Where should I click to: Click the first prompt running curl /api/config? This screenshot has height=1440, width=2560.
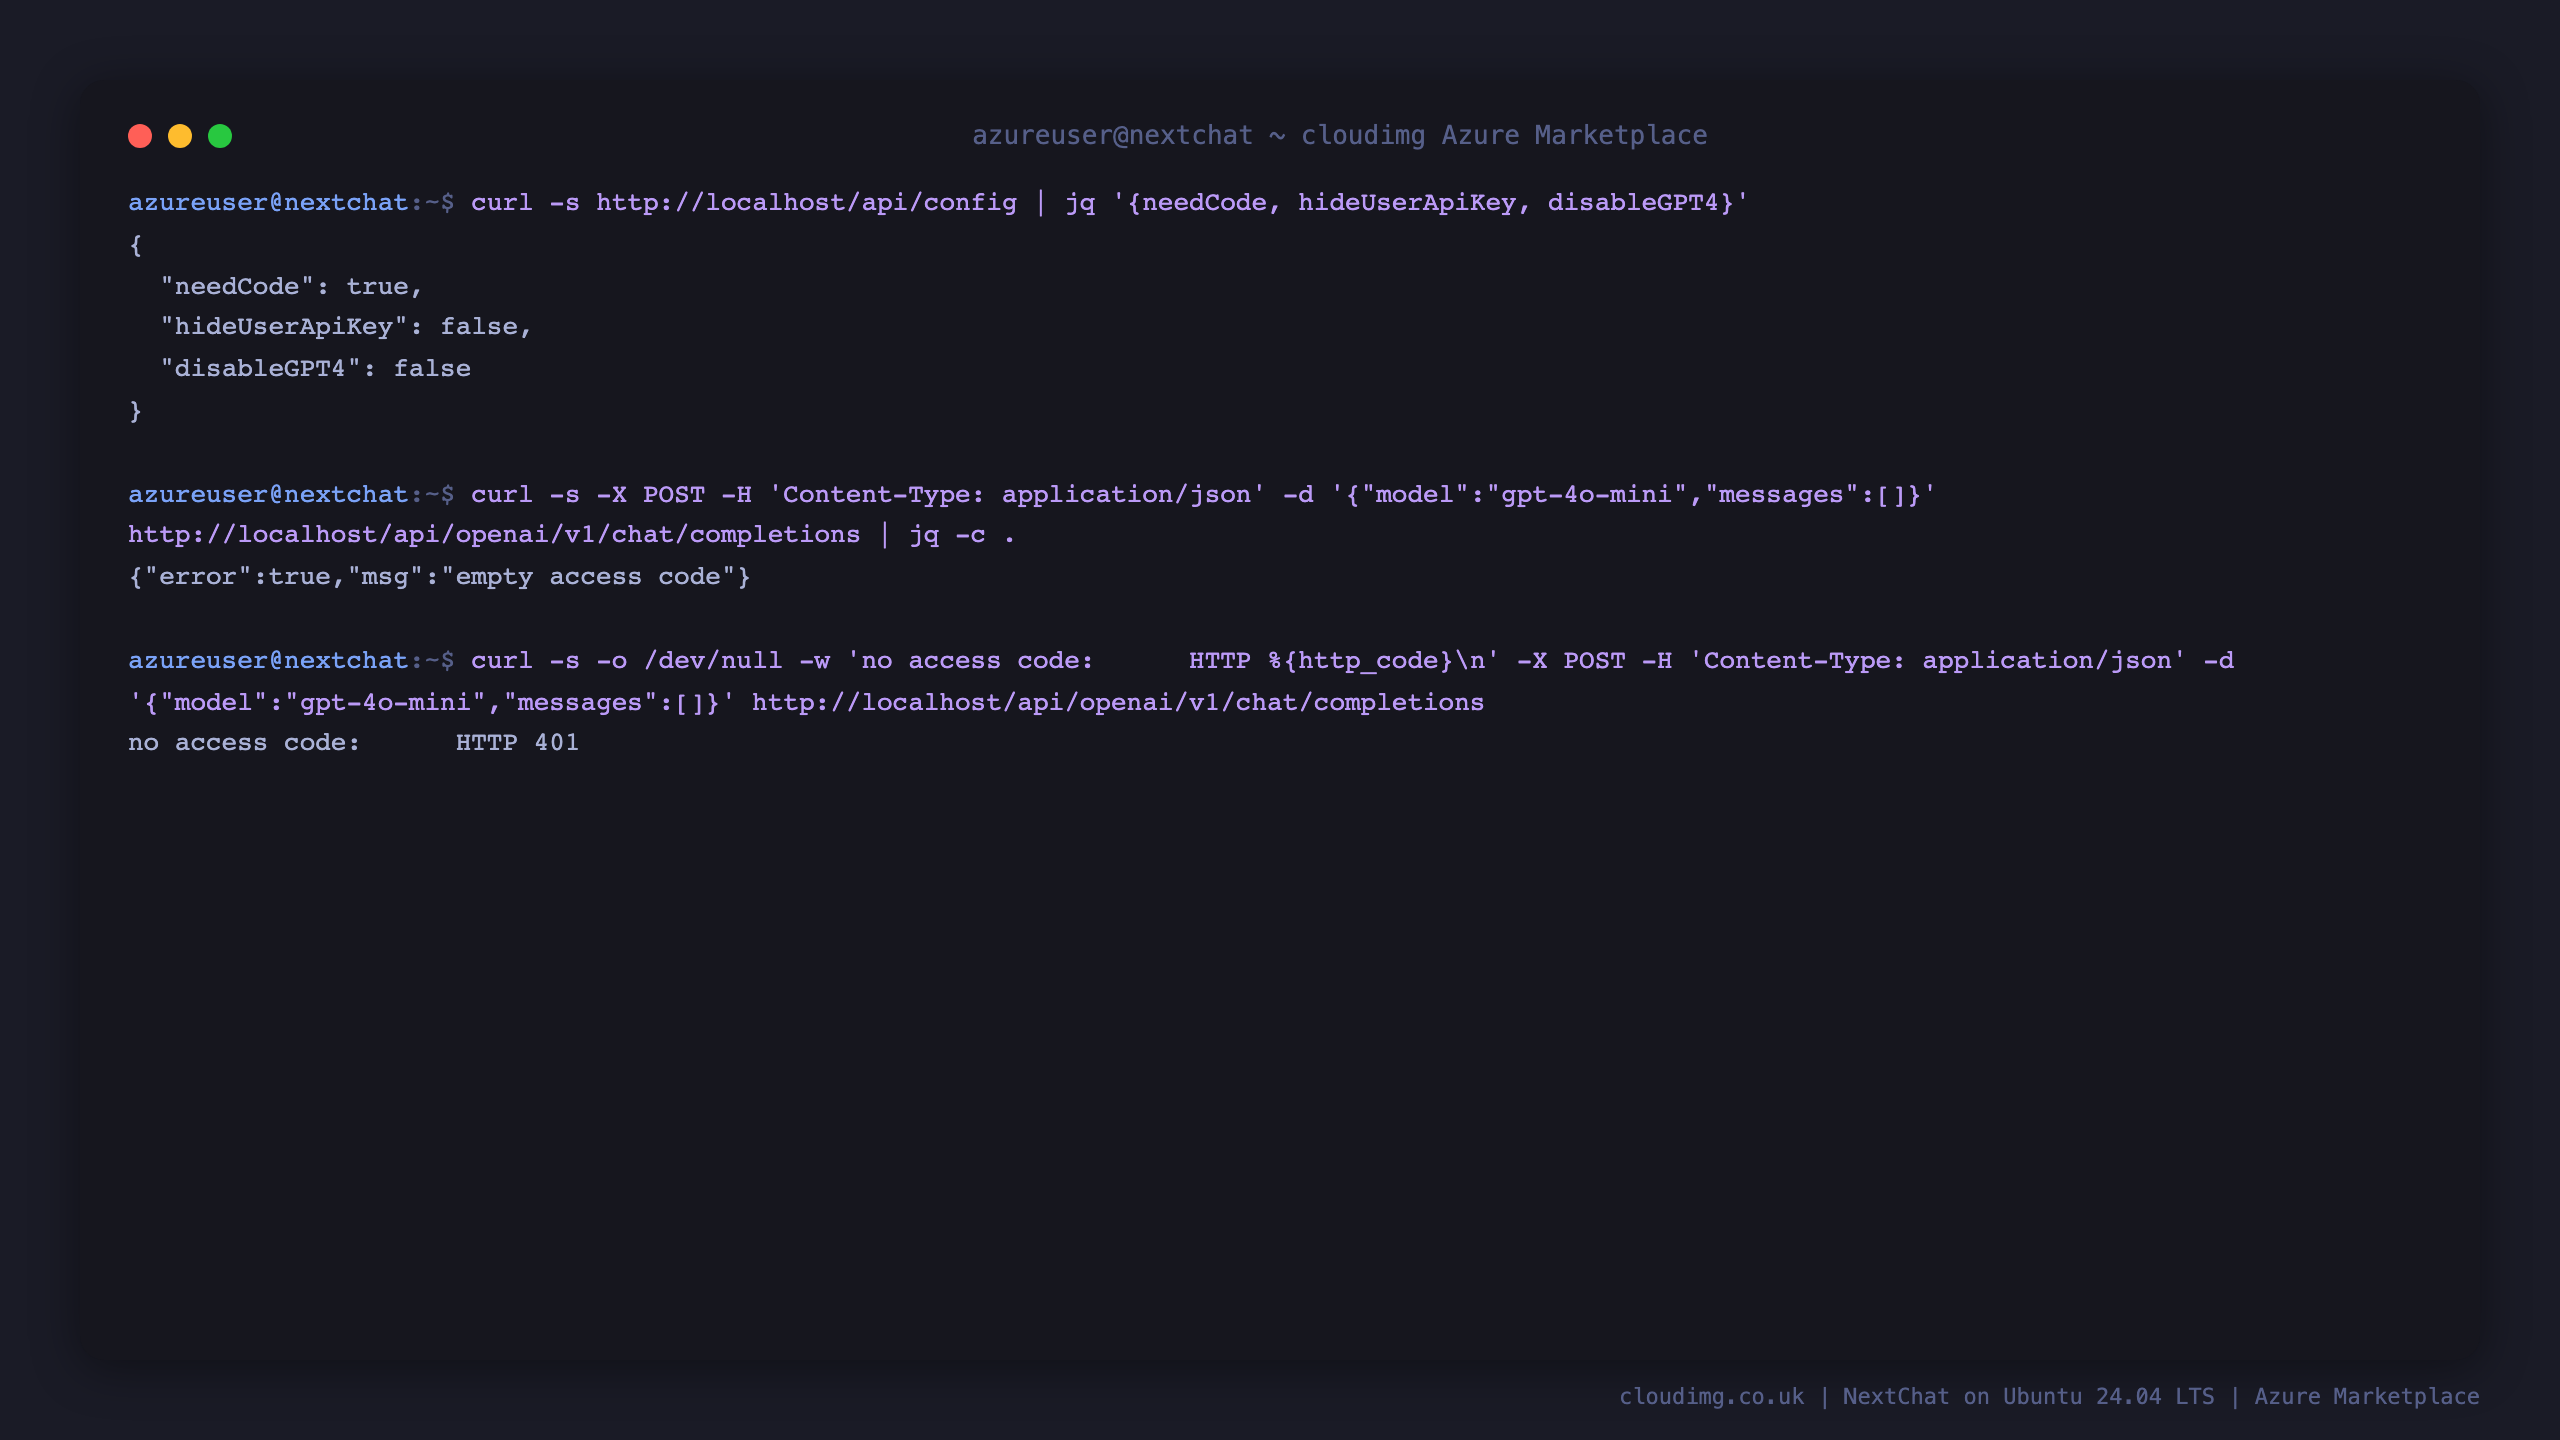(x=291, y=202)
